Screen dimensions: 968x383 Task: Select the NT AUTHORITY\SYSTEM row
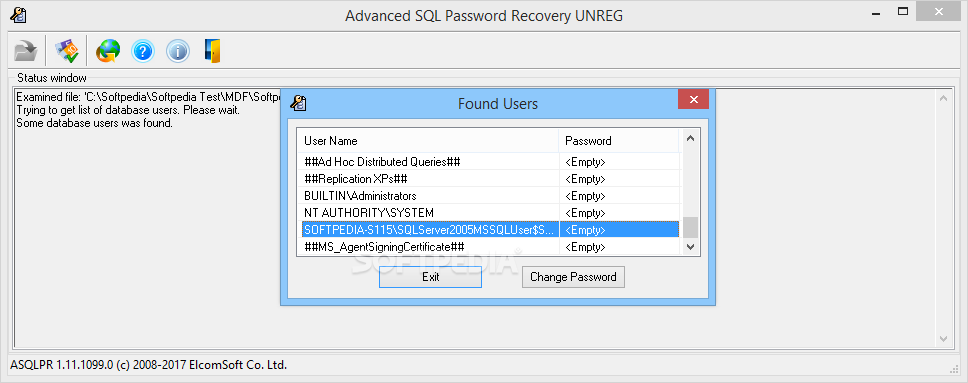(x=490, y=213)
